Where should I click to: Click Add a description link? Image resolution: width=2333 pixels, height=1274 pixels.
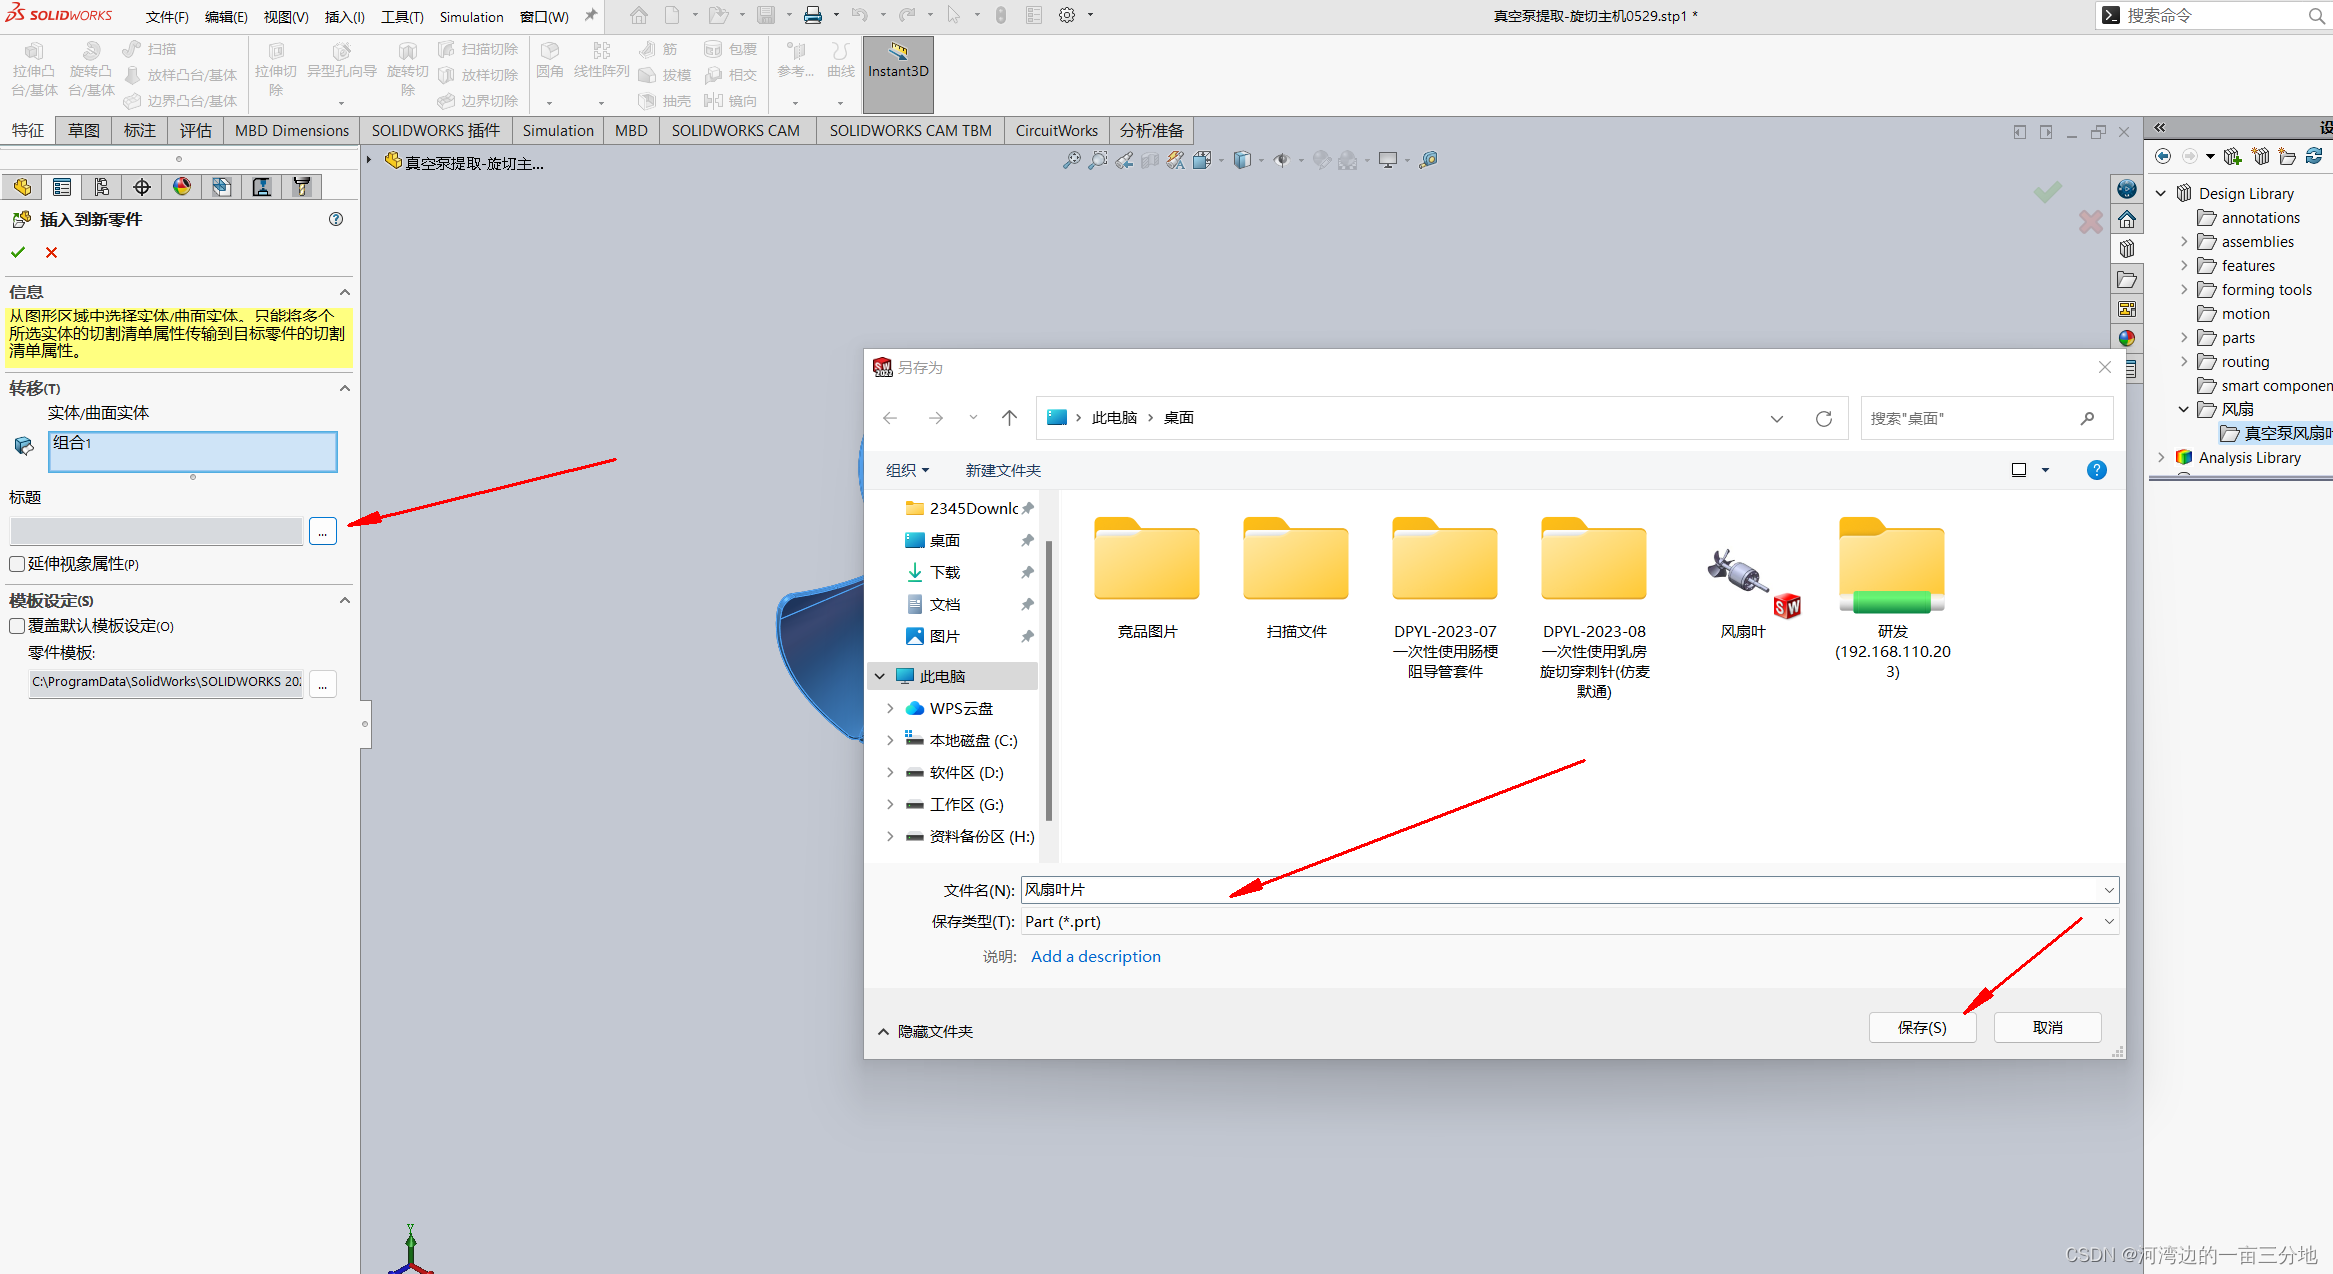click(x=1095, y=956)
